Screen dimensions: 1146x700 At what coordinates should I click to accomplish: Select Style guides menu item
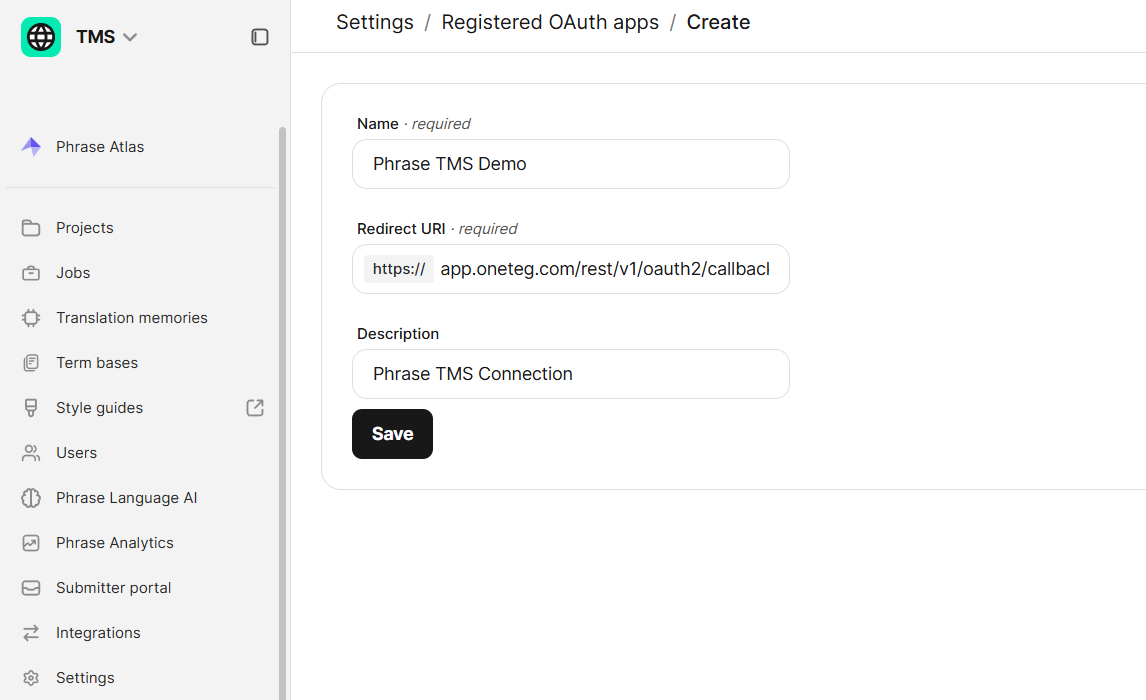click(x=99, y=408)
